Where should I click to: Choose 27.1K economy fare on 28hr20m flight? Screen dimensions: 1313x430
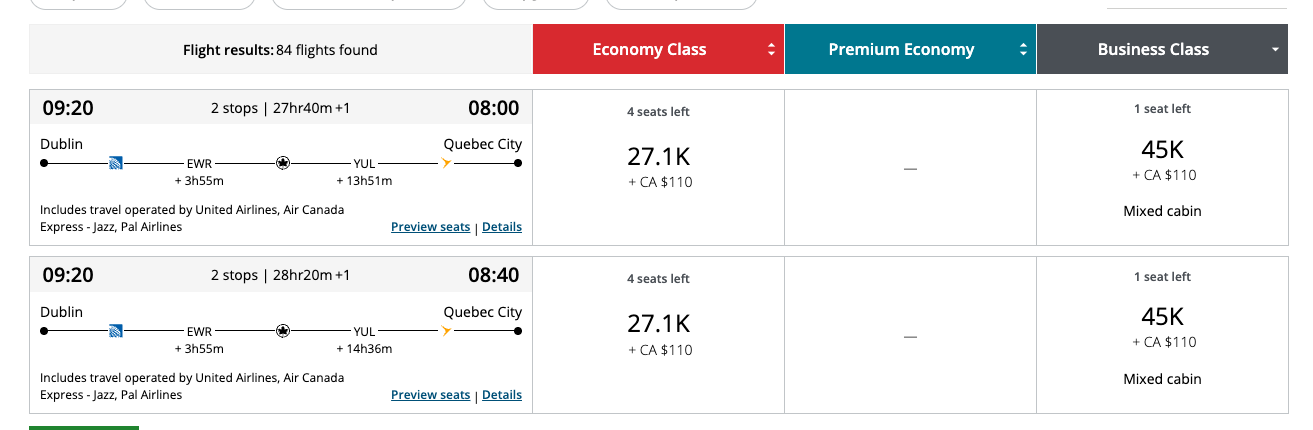[x=658, y=335]
